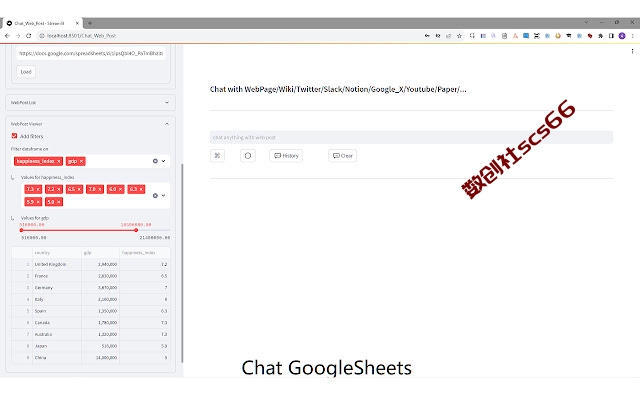Viewport: 640px width, 400px height.
Task: Select the Canada table cell
Action: point(56,323)
